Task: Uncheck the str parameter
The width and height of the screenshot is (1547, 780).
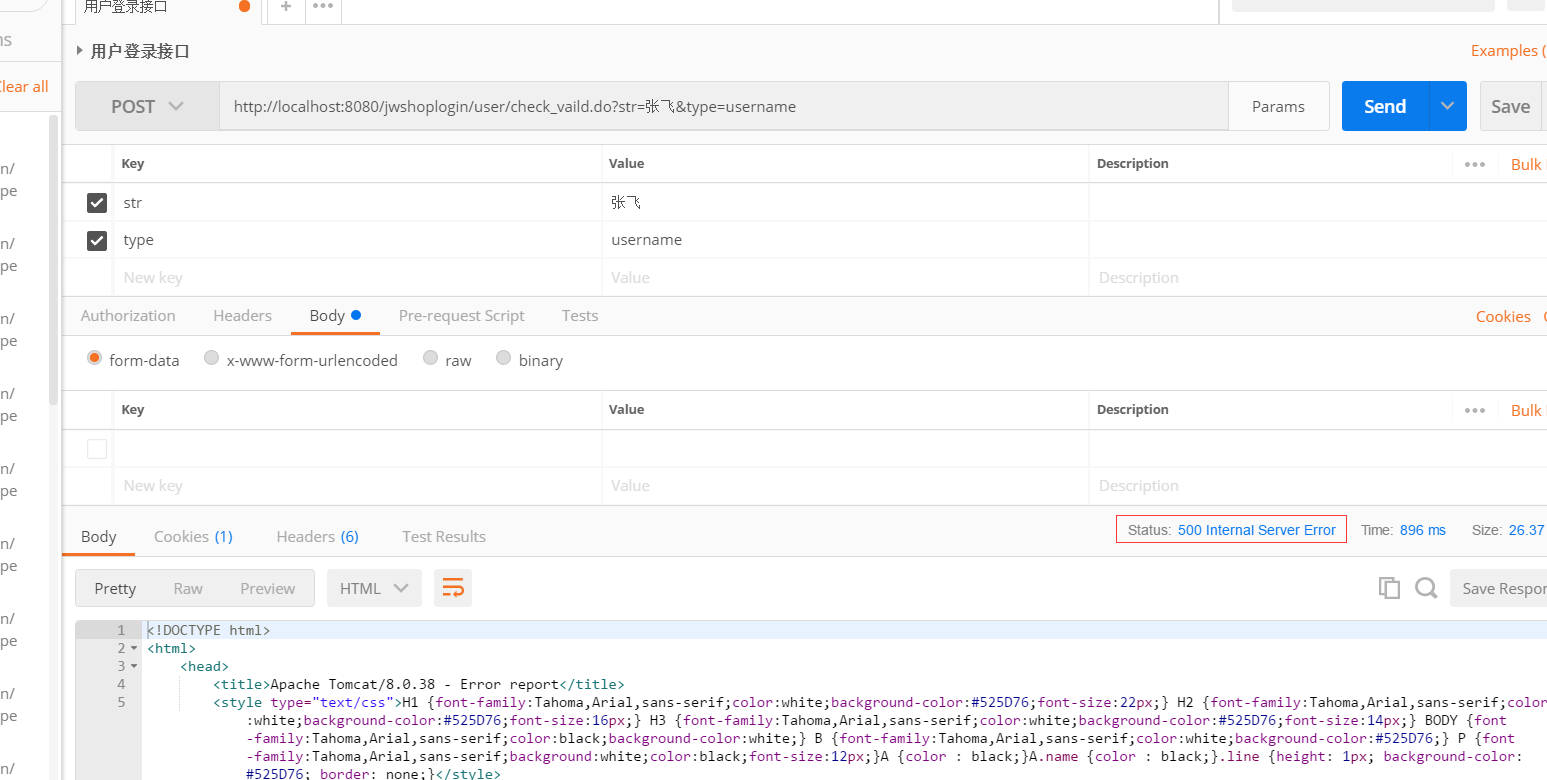Action: [x=96, y=203]
